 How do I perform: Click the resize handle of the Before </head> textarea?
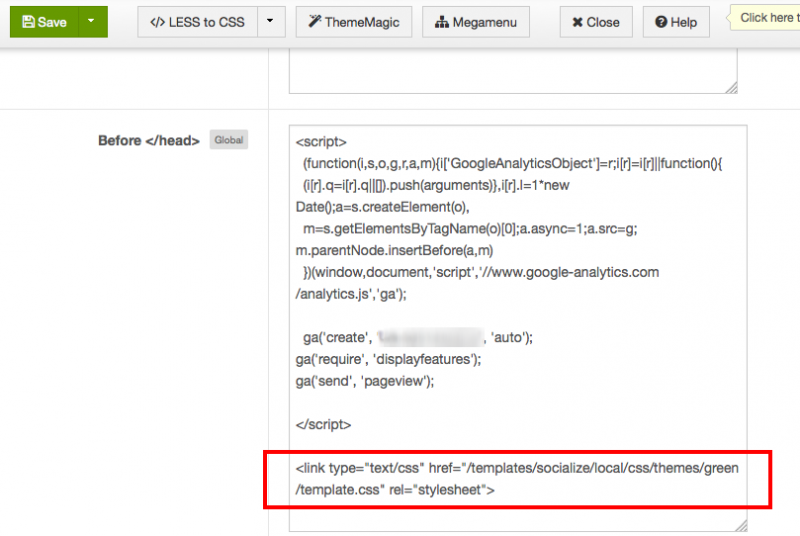click(x=741, y=525)
